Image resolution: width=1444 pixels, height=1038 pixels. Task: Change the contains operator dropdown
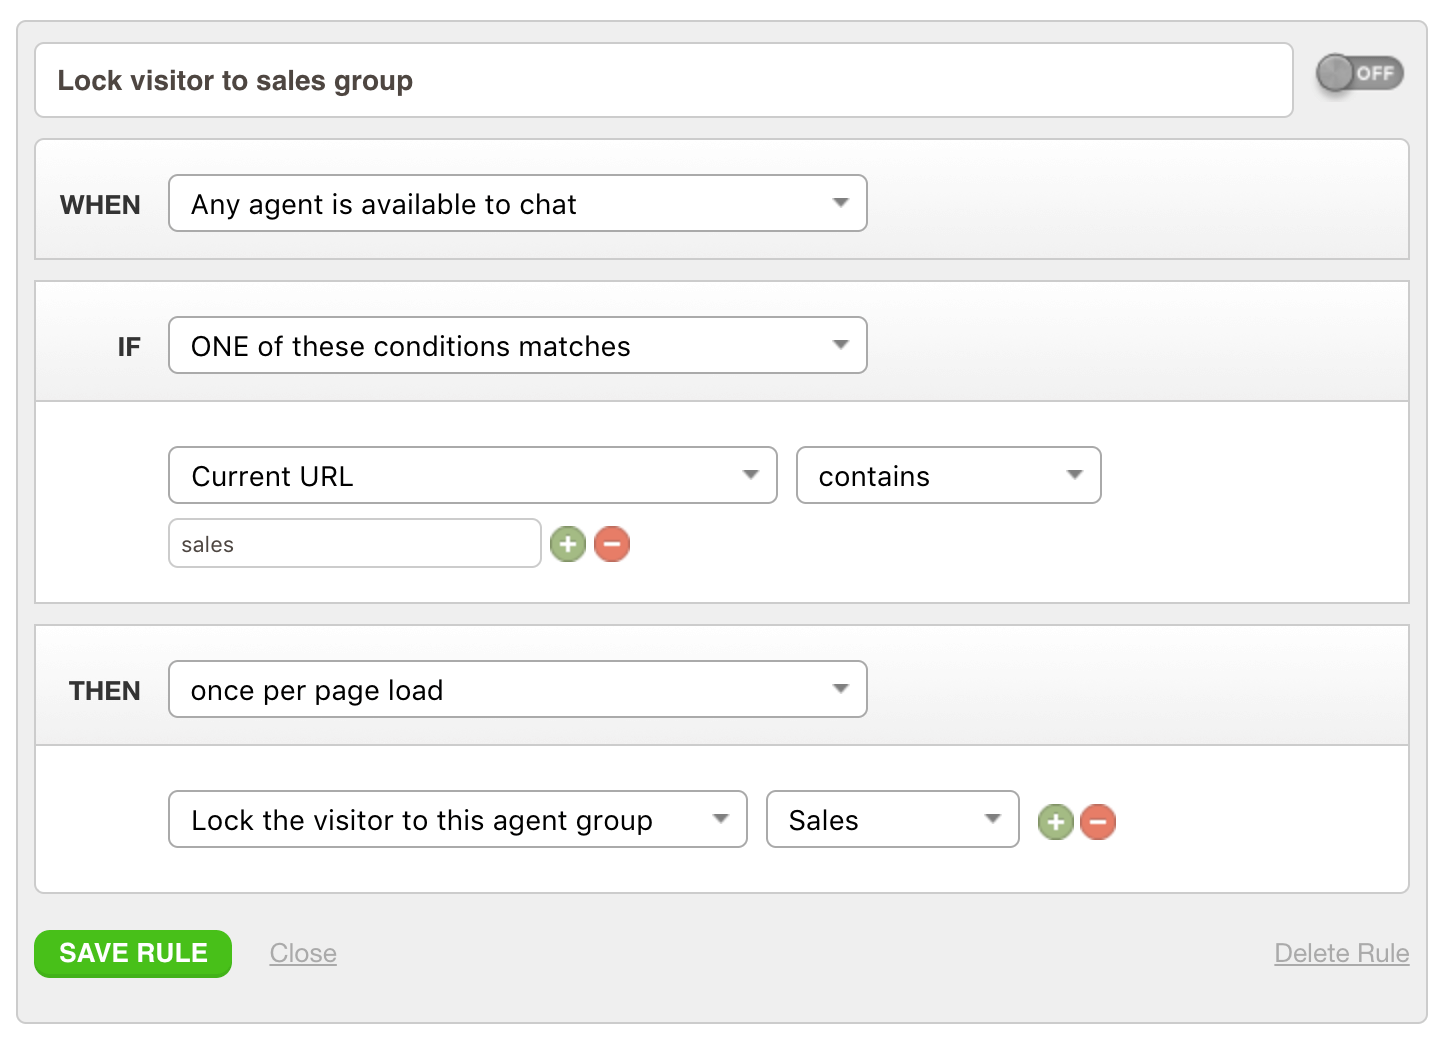click(x=948, y=476)
